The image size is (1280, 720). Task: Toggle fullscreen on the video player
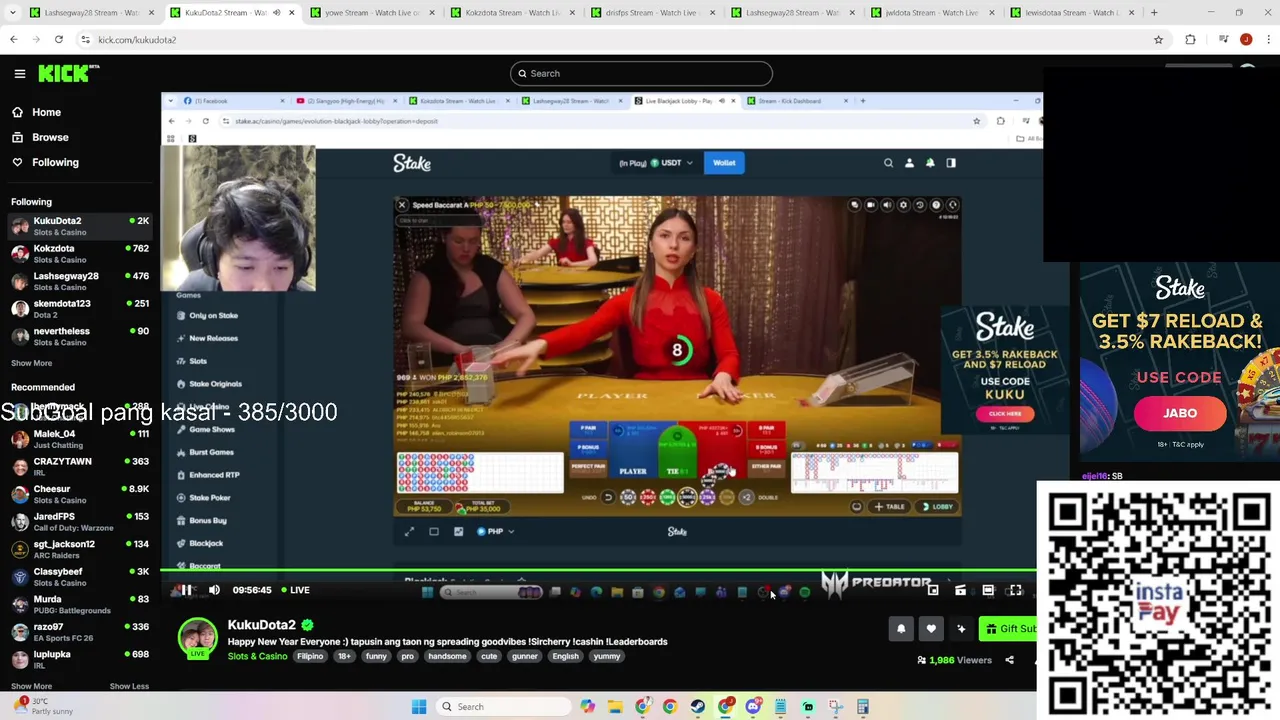coord(1015,590)
